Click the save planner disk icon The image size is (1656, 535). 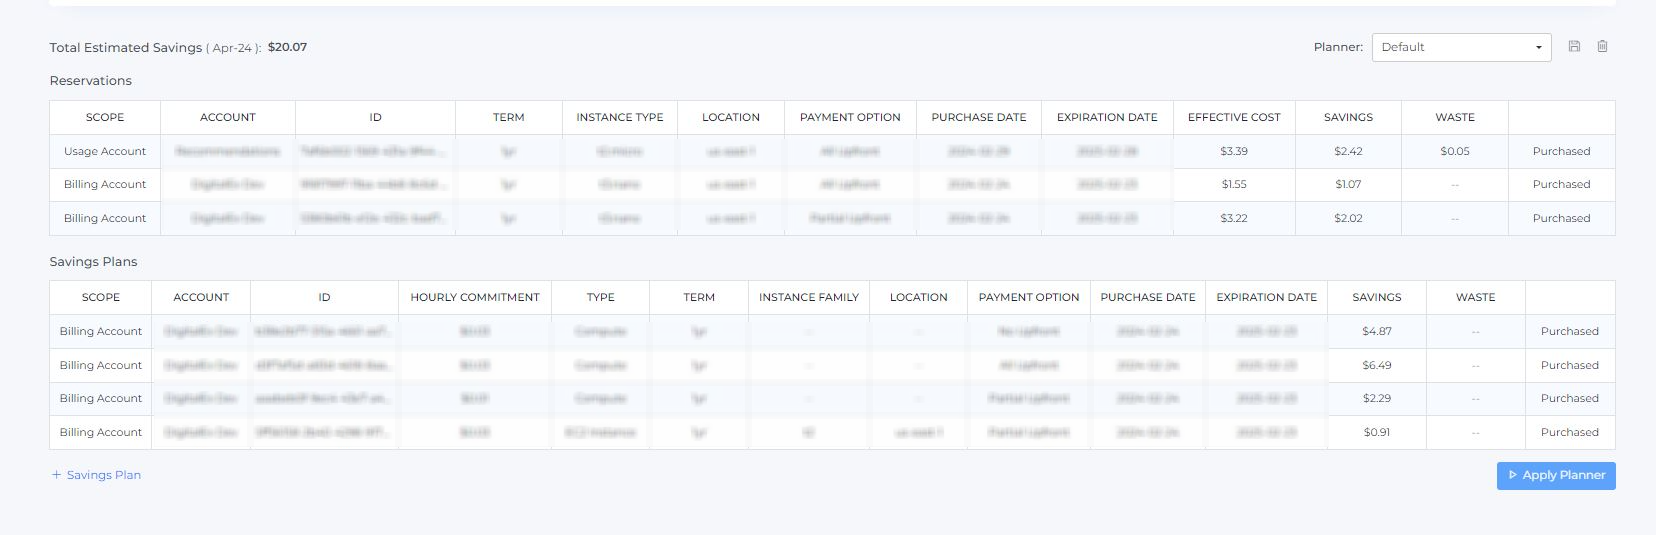pyautogui.click(x=1574, y=47)
